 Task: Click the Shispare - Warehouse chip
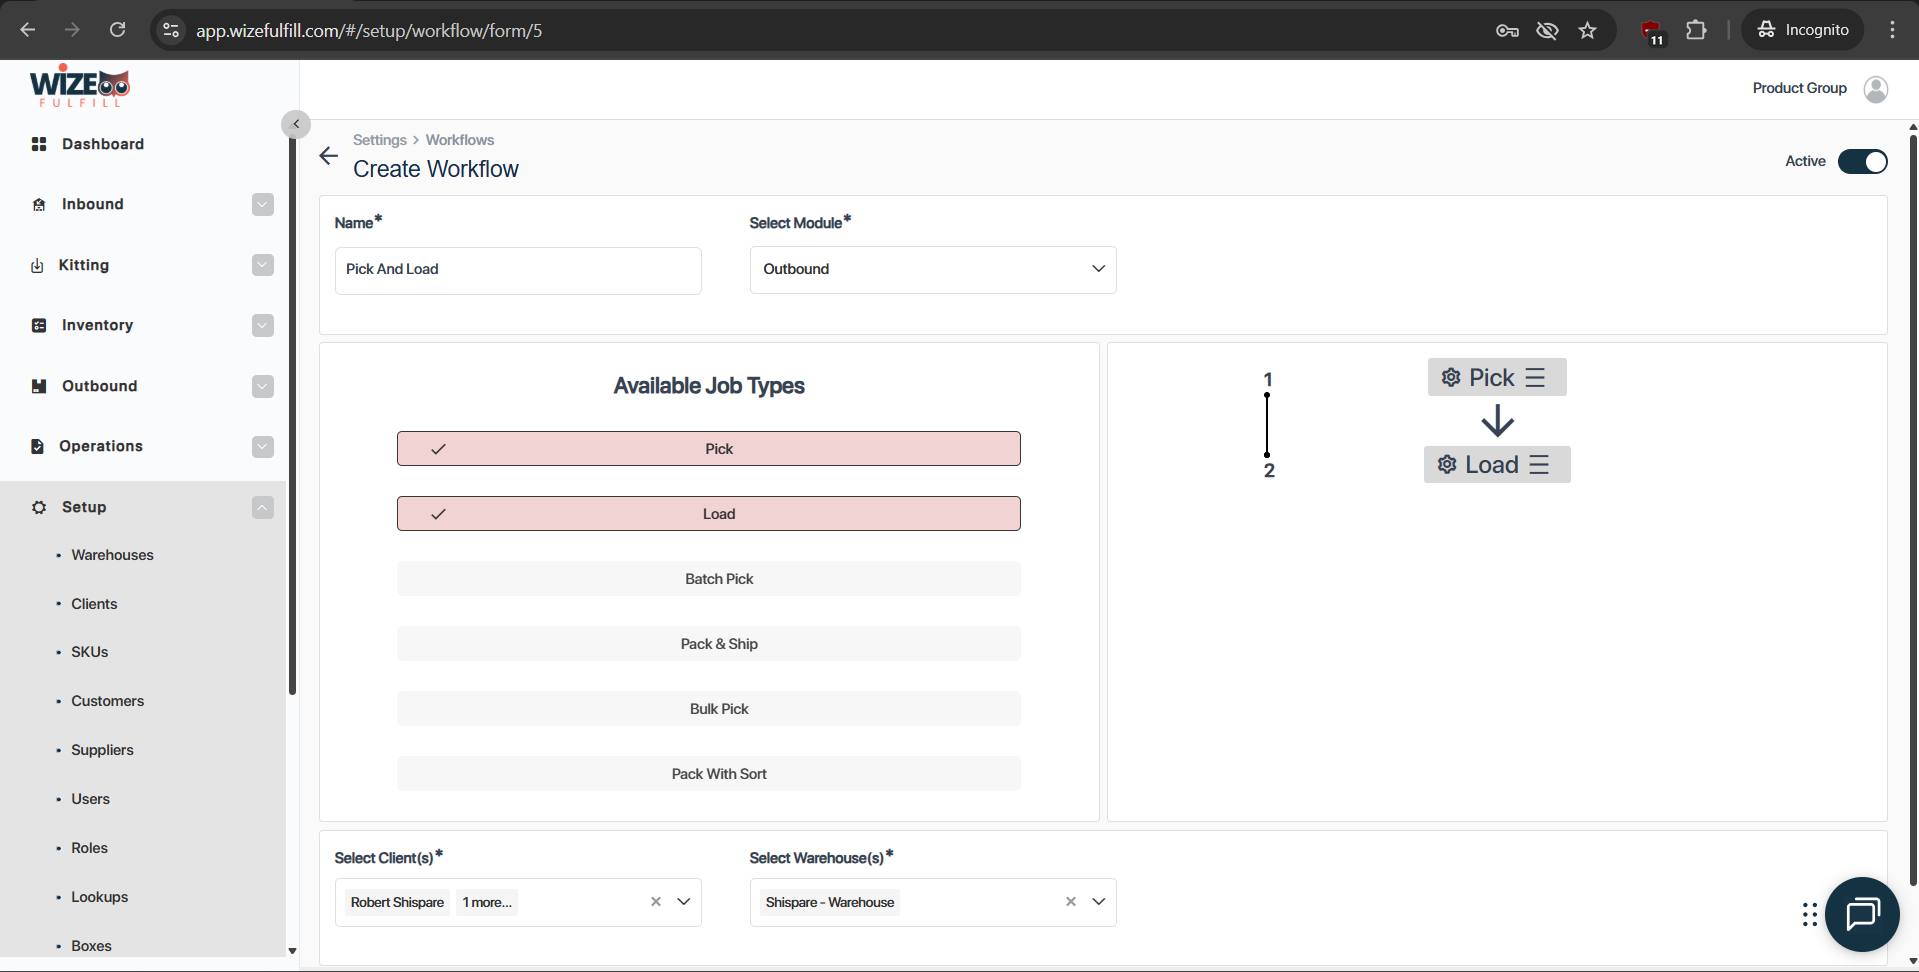coord(830,902)
